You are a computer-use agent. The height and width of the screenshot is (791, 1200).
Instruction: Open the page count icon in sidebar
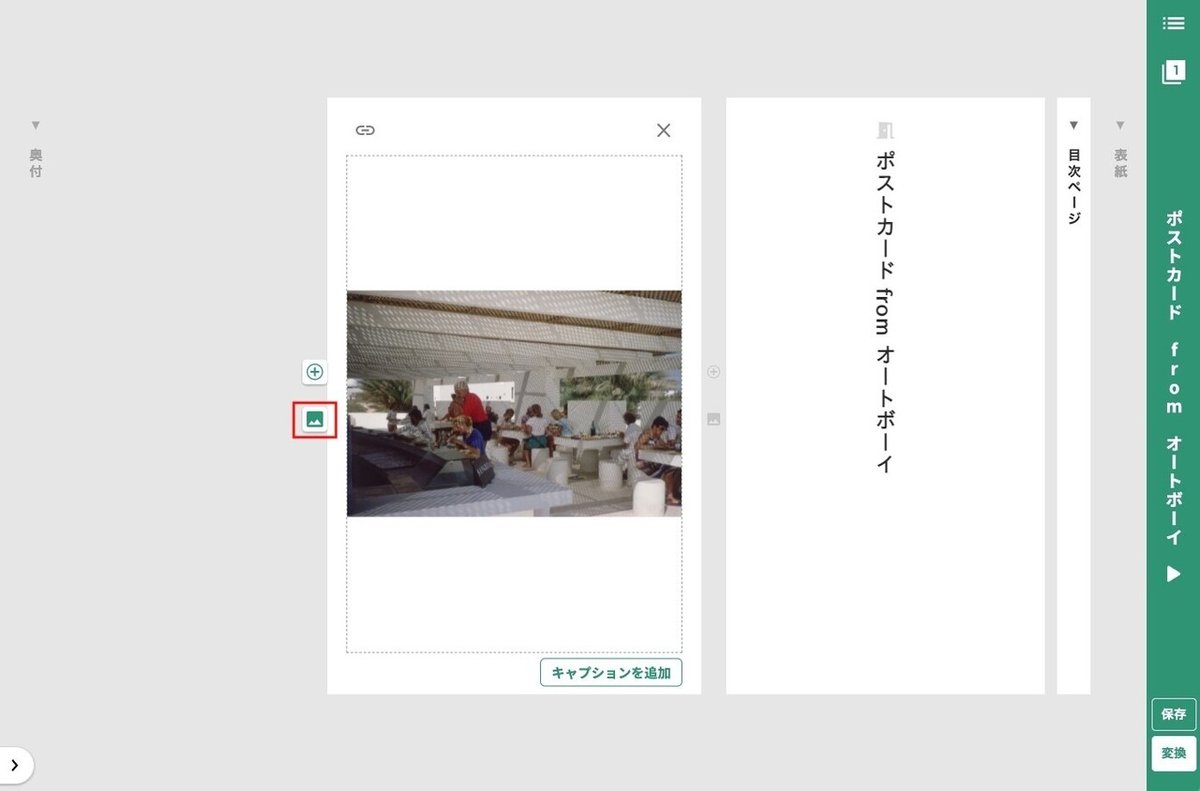click(1173, 72)
